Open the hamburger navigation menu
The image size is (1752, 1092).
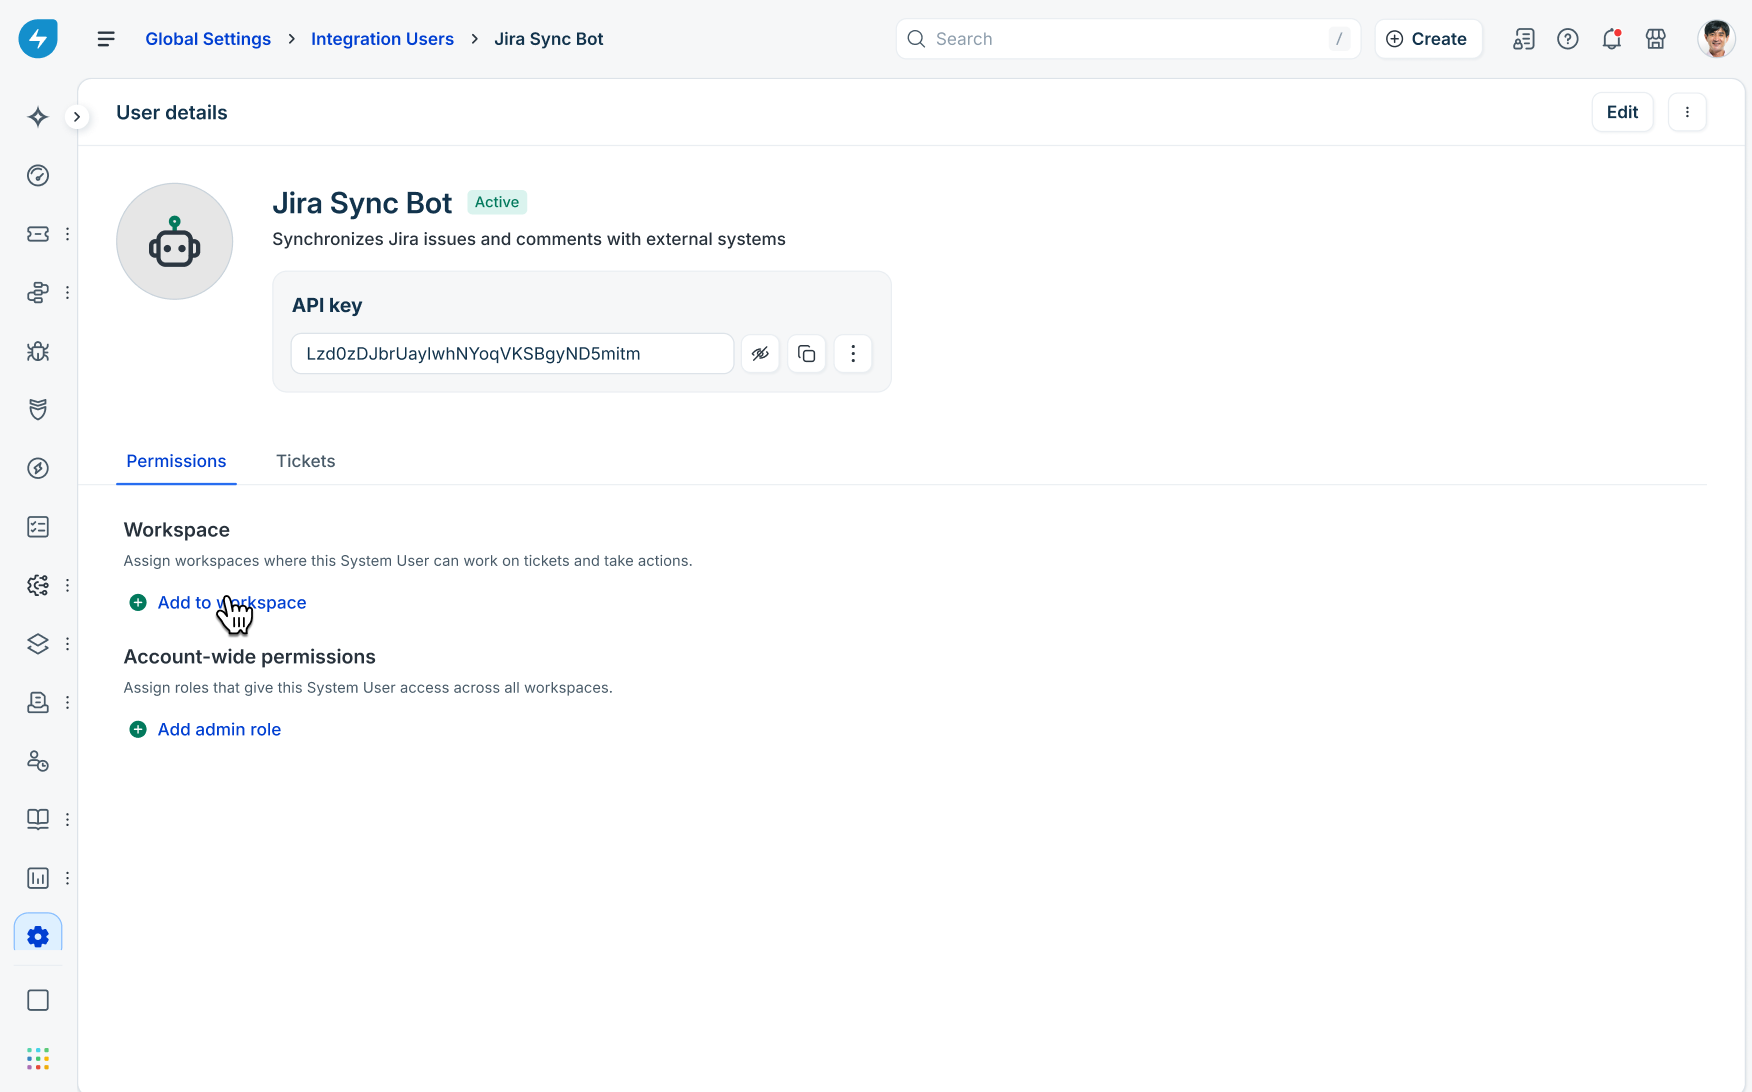click(x=106, y=39)
